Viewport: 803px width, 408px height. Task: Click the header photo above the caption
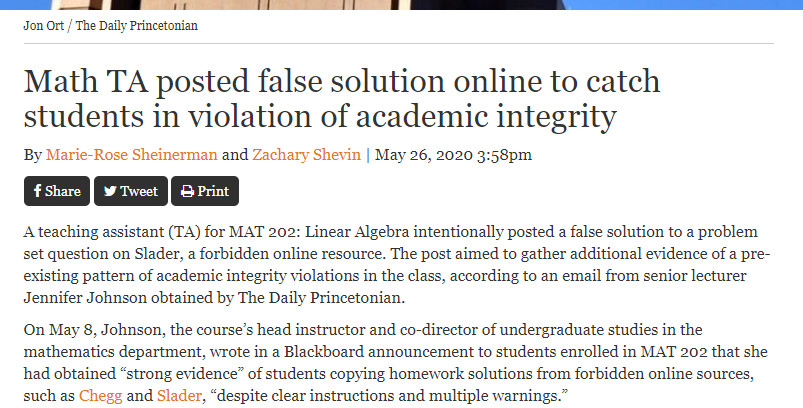[x=400, y=5]
